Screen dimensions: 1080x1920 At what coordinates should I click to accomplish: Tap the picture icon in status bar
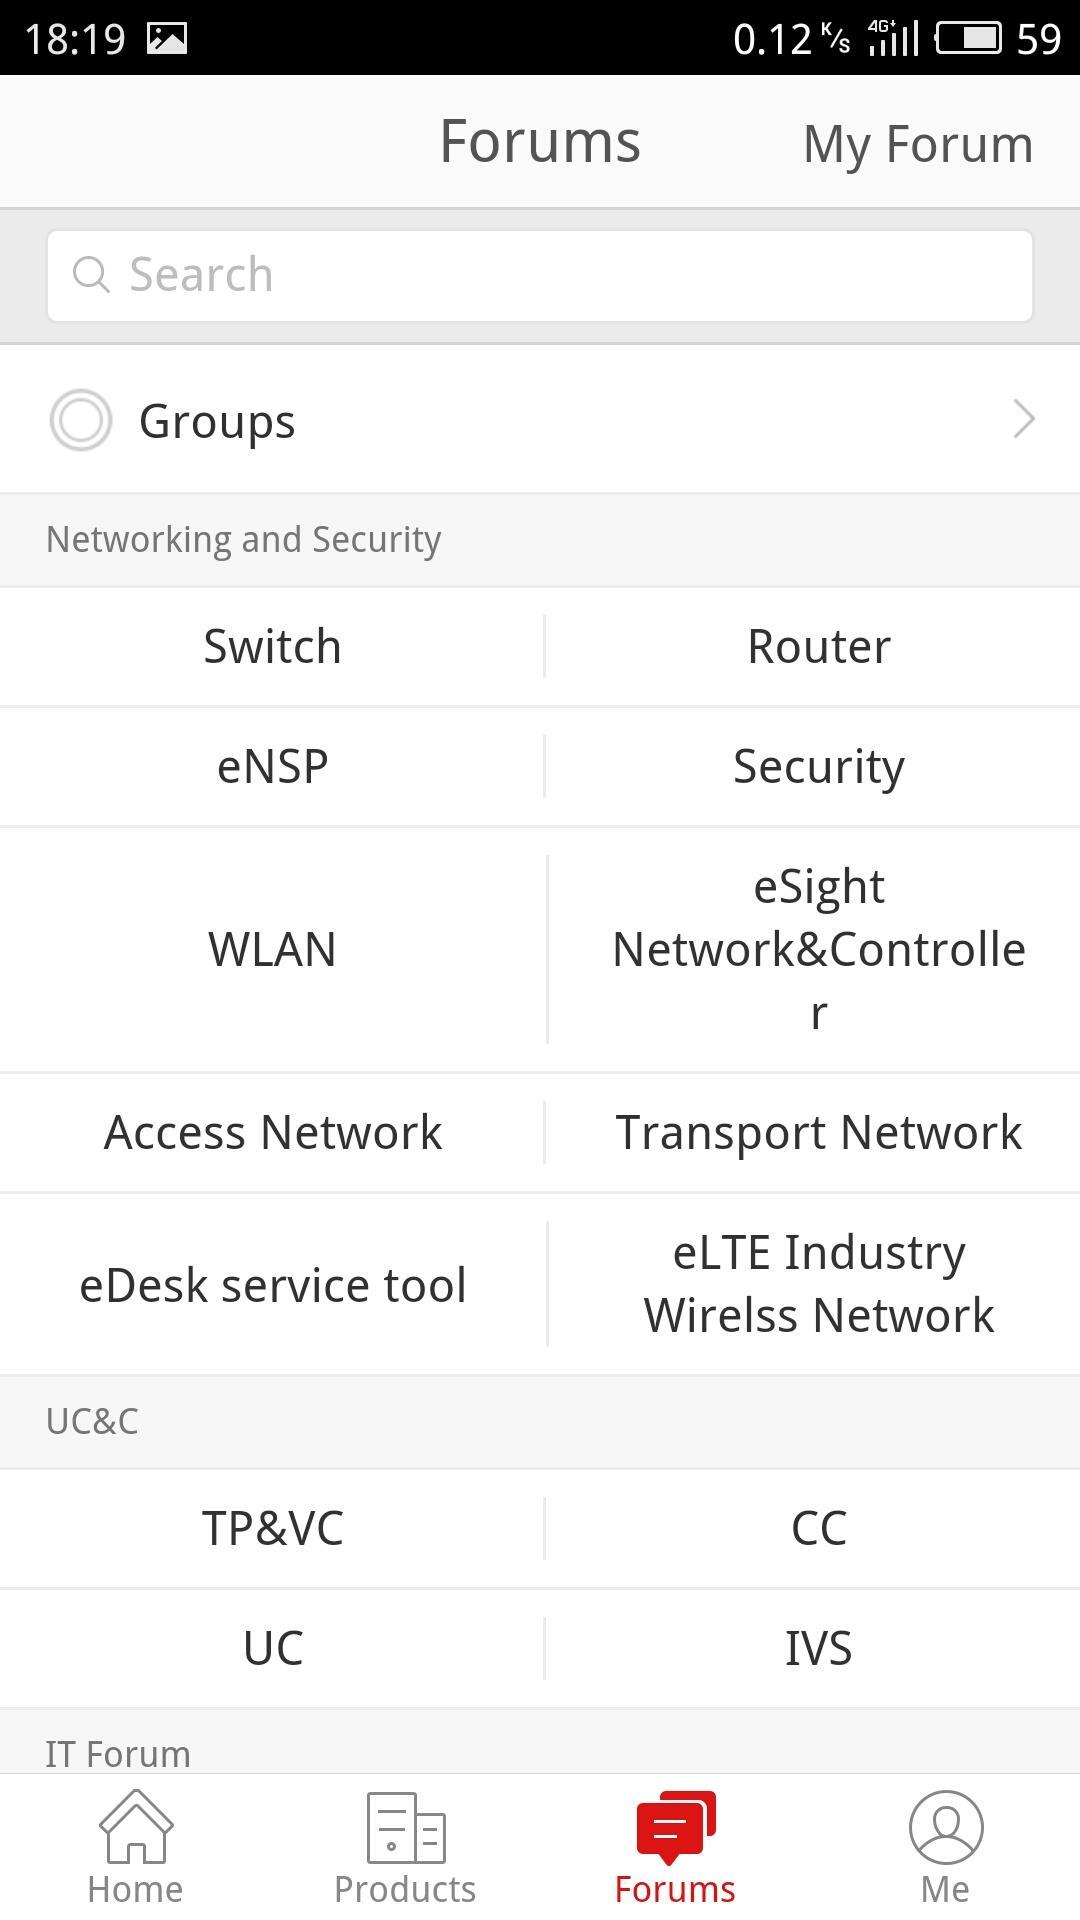tap(166, 38)
